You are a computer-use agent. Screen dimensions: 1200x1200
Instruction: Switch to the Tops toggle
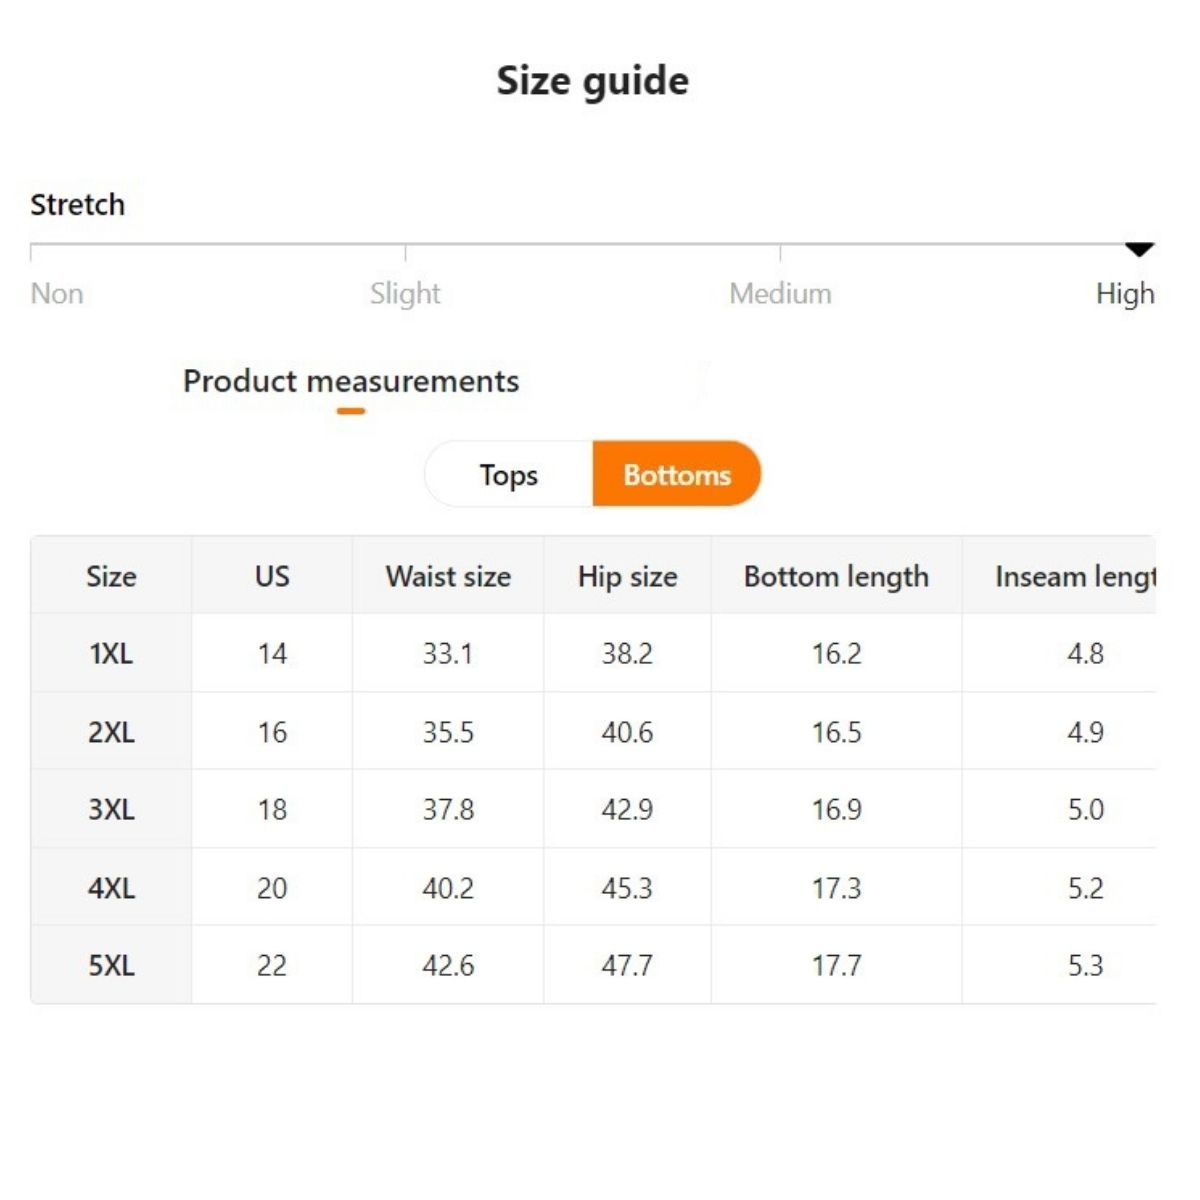click(508, 474)
